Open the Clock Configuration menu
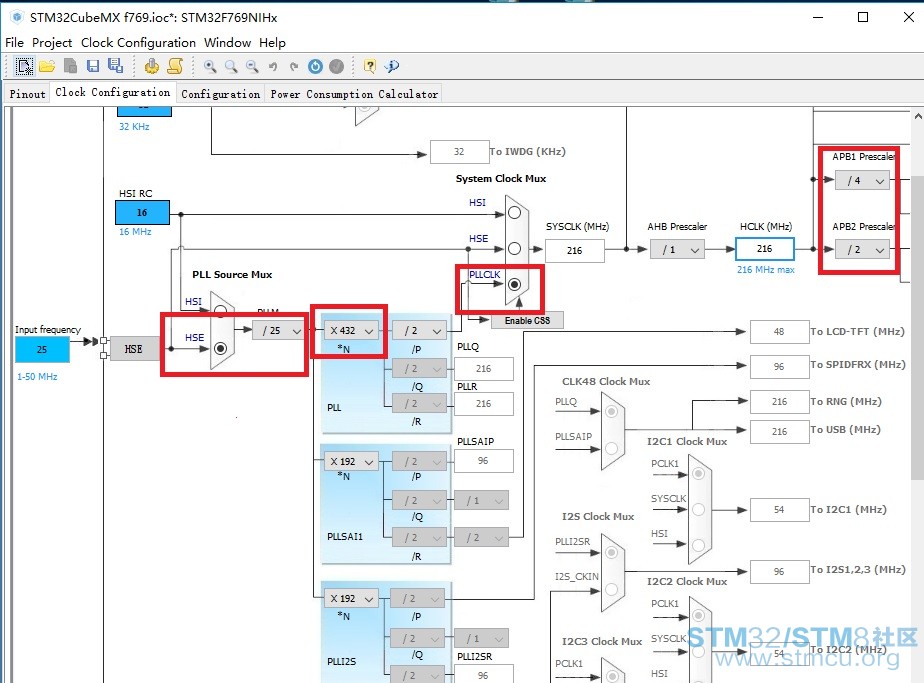The width and height of the screenshot is (924, 683). (x=138, y=42)
